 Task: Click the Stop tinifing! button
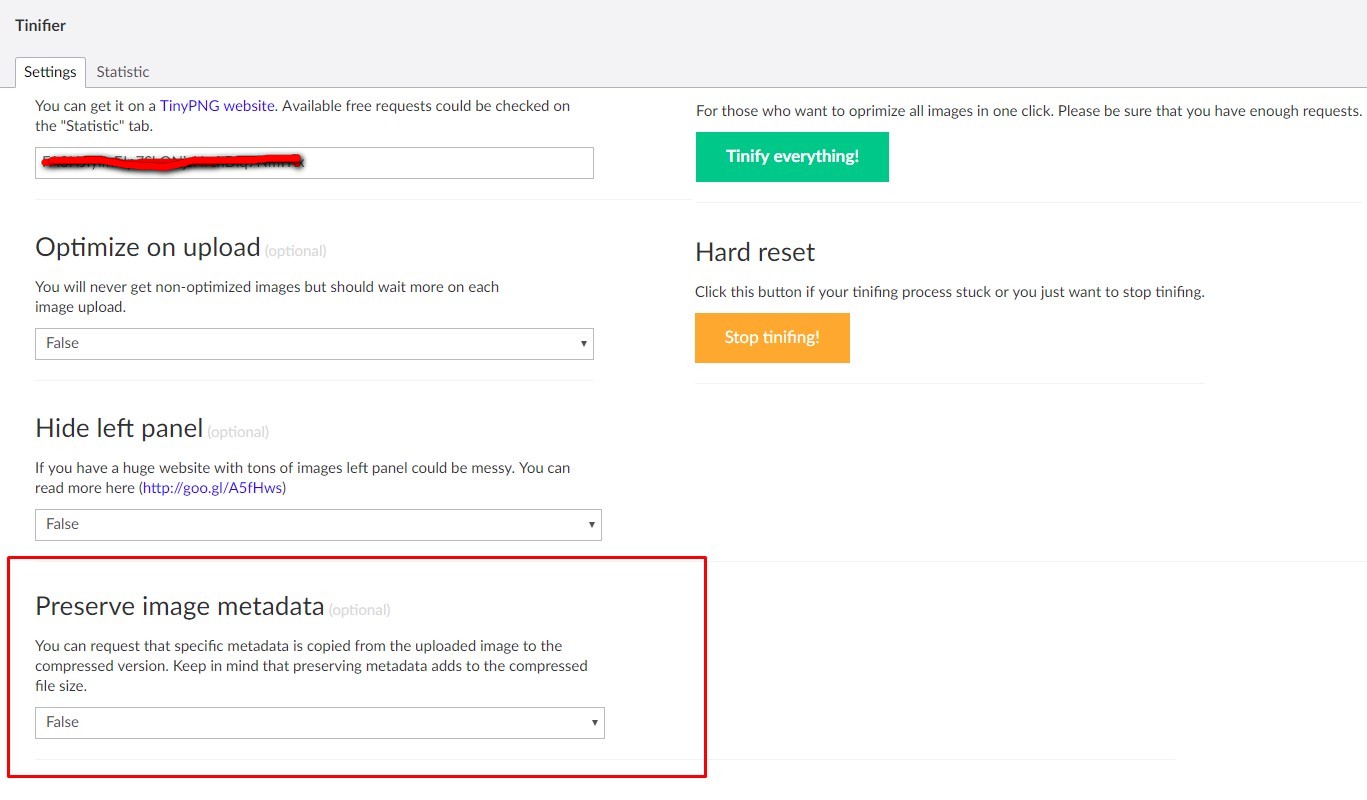click(772, 338)
